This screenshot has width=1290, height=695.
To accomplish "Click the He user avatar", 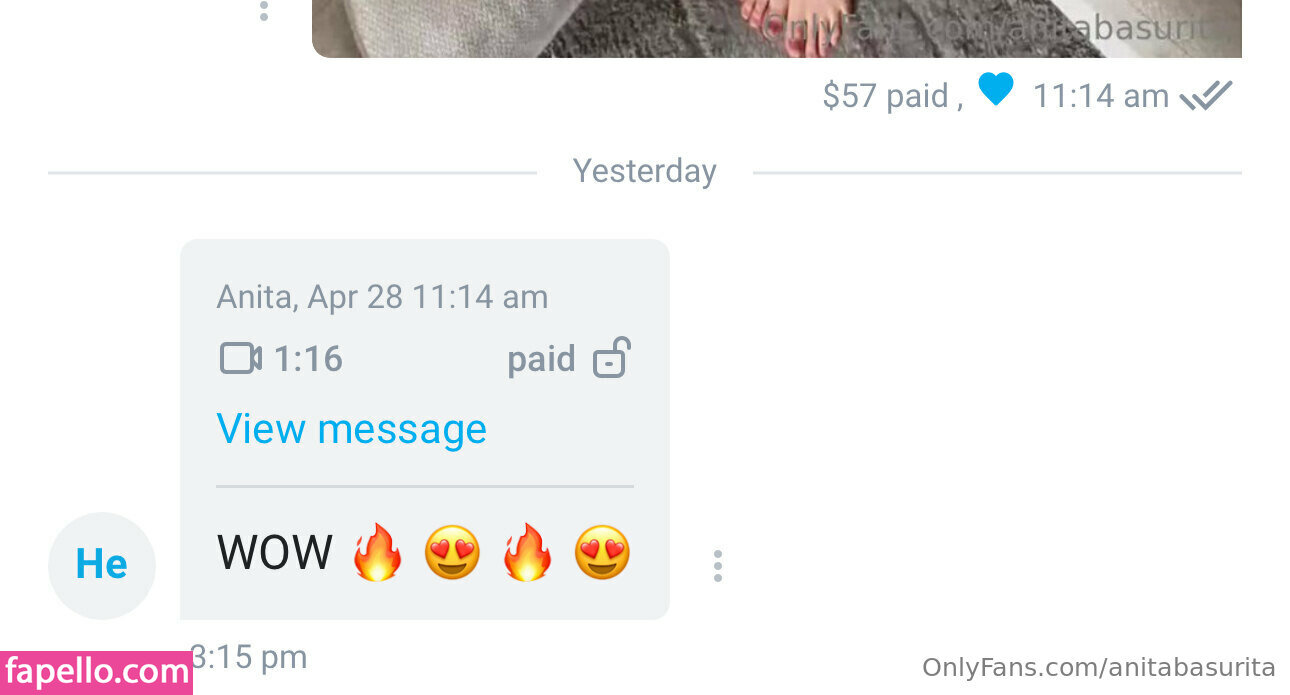I will (102, 565).
